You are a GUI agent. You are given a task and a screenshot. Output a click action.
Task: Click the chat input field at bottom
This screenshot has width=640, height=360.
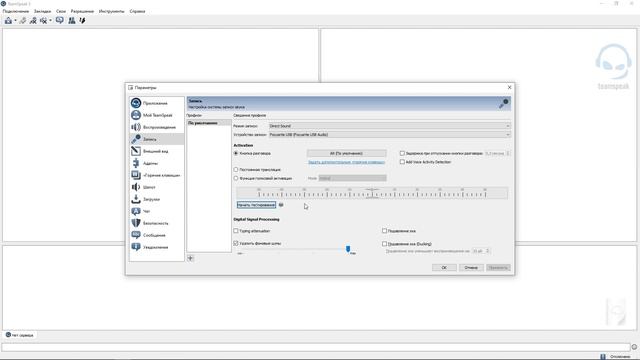[316, 347]
